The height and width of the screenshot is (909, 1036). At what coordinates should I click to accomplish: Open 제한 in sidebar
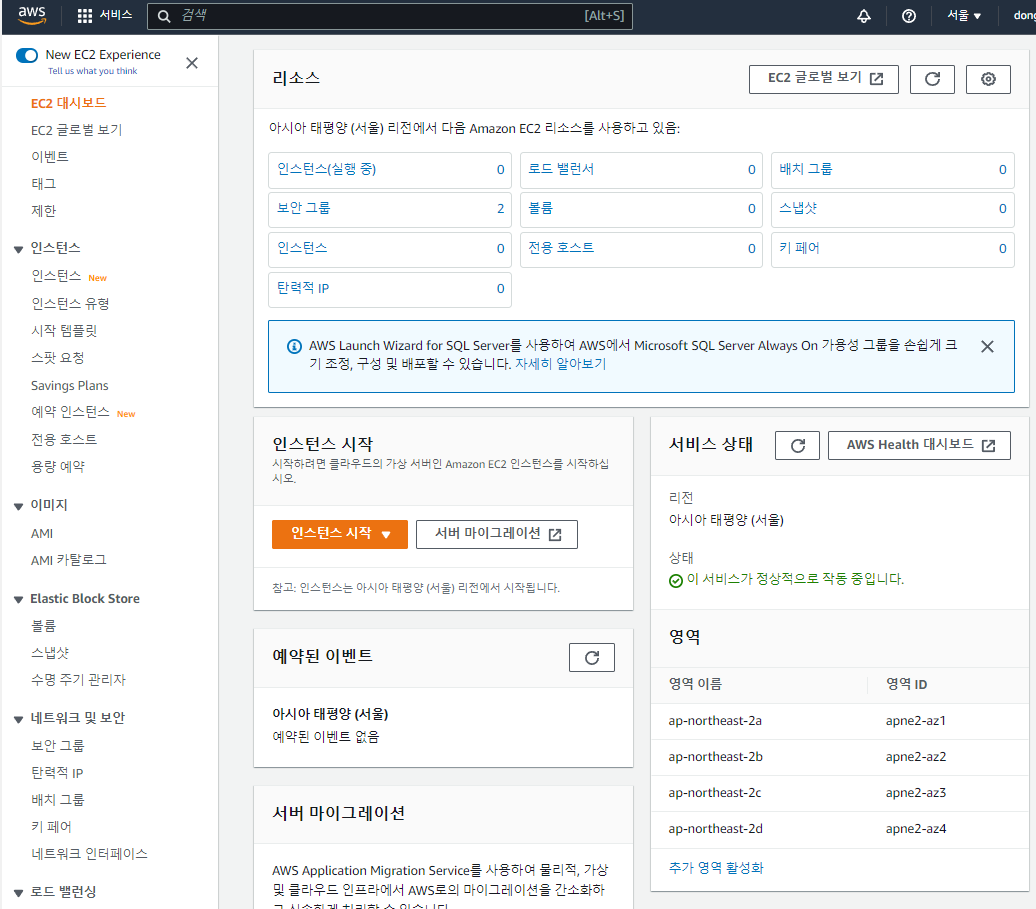tap(44, 211)
